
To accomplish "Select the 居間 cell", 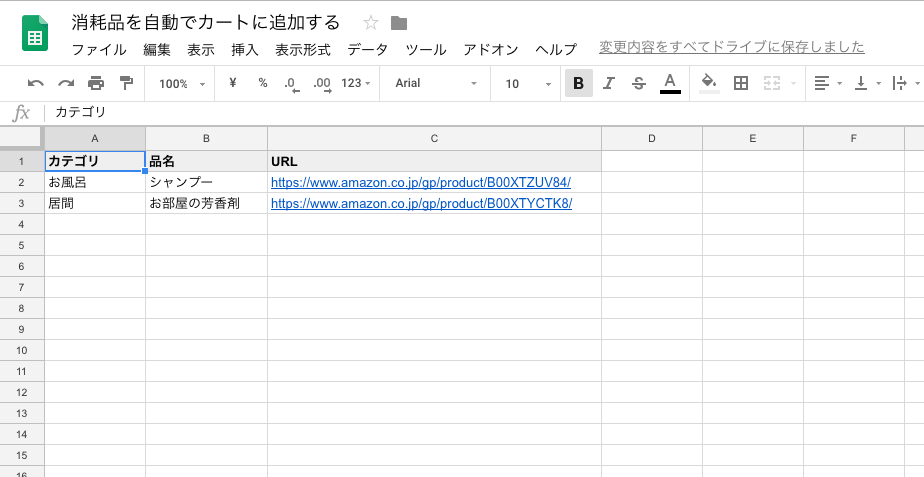I will click(95, 203).
